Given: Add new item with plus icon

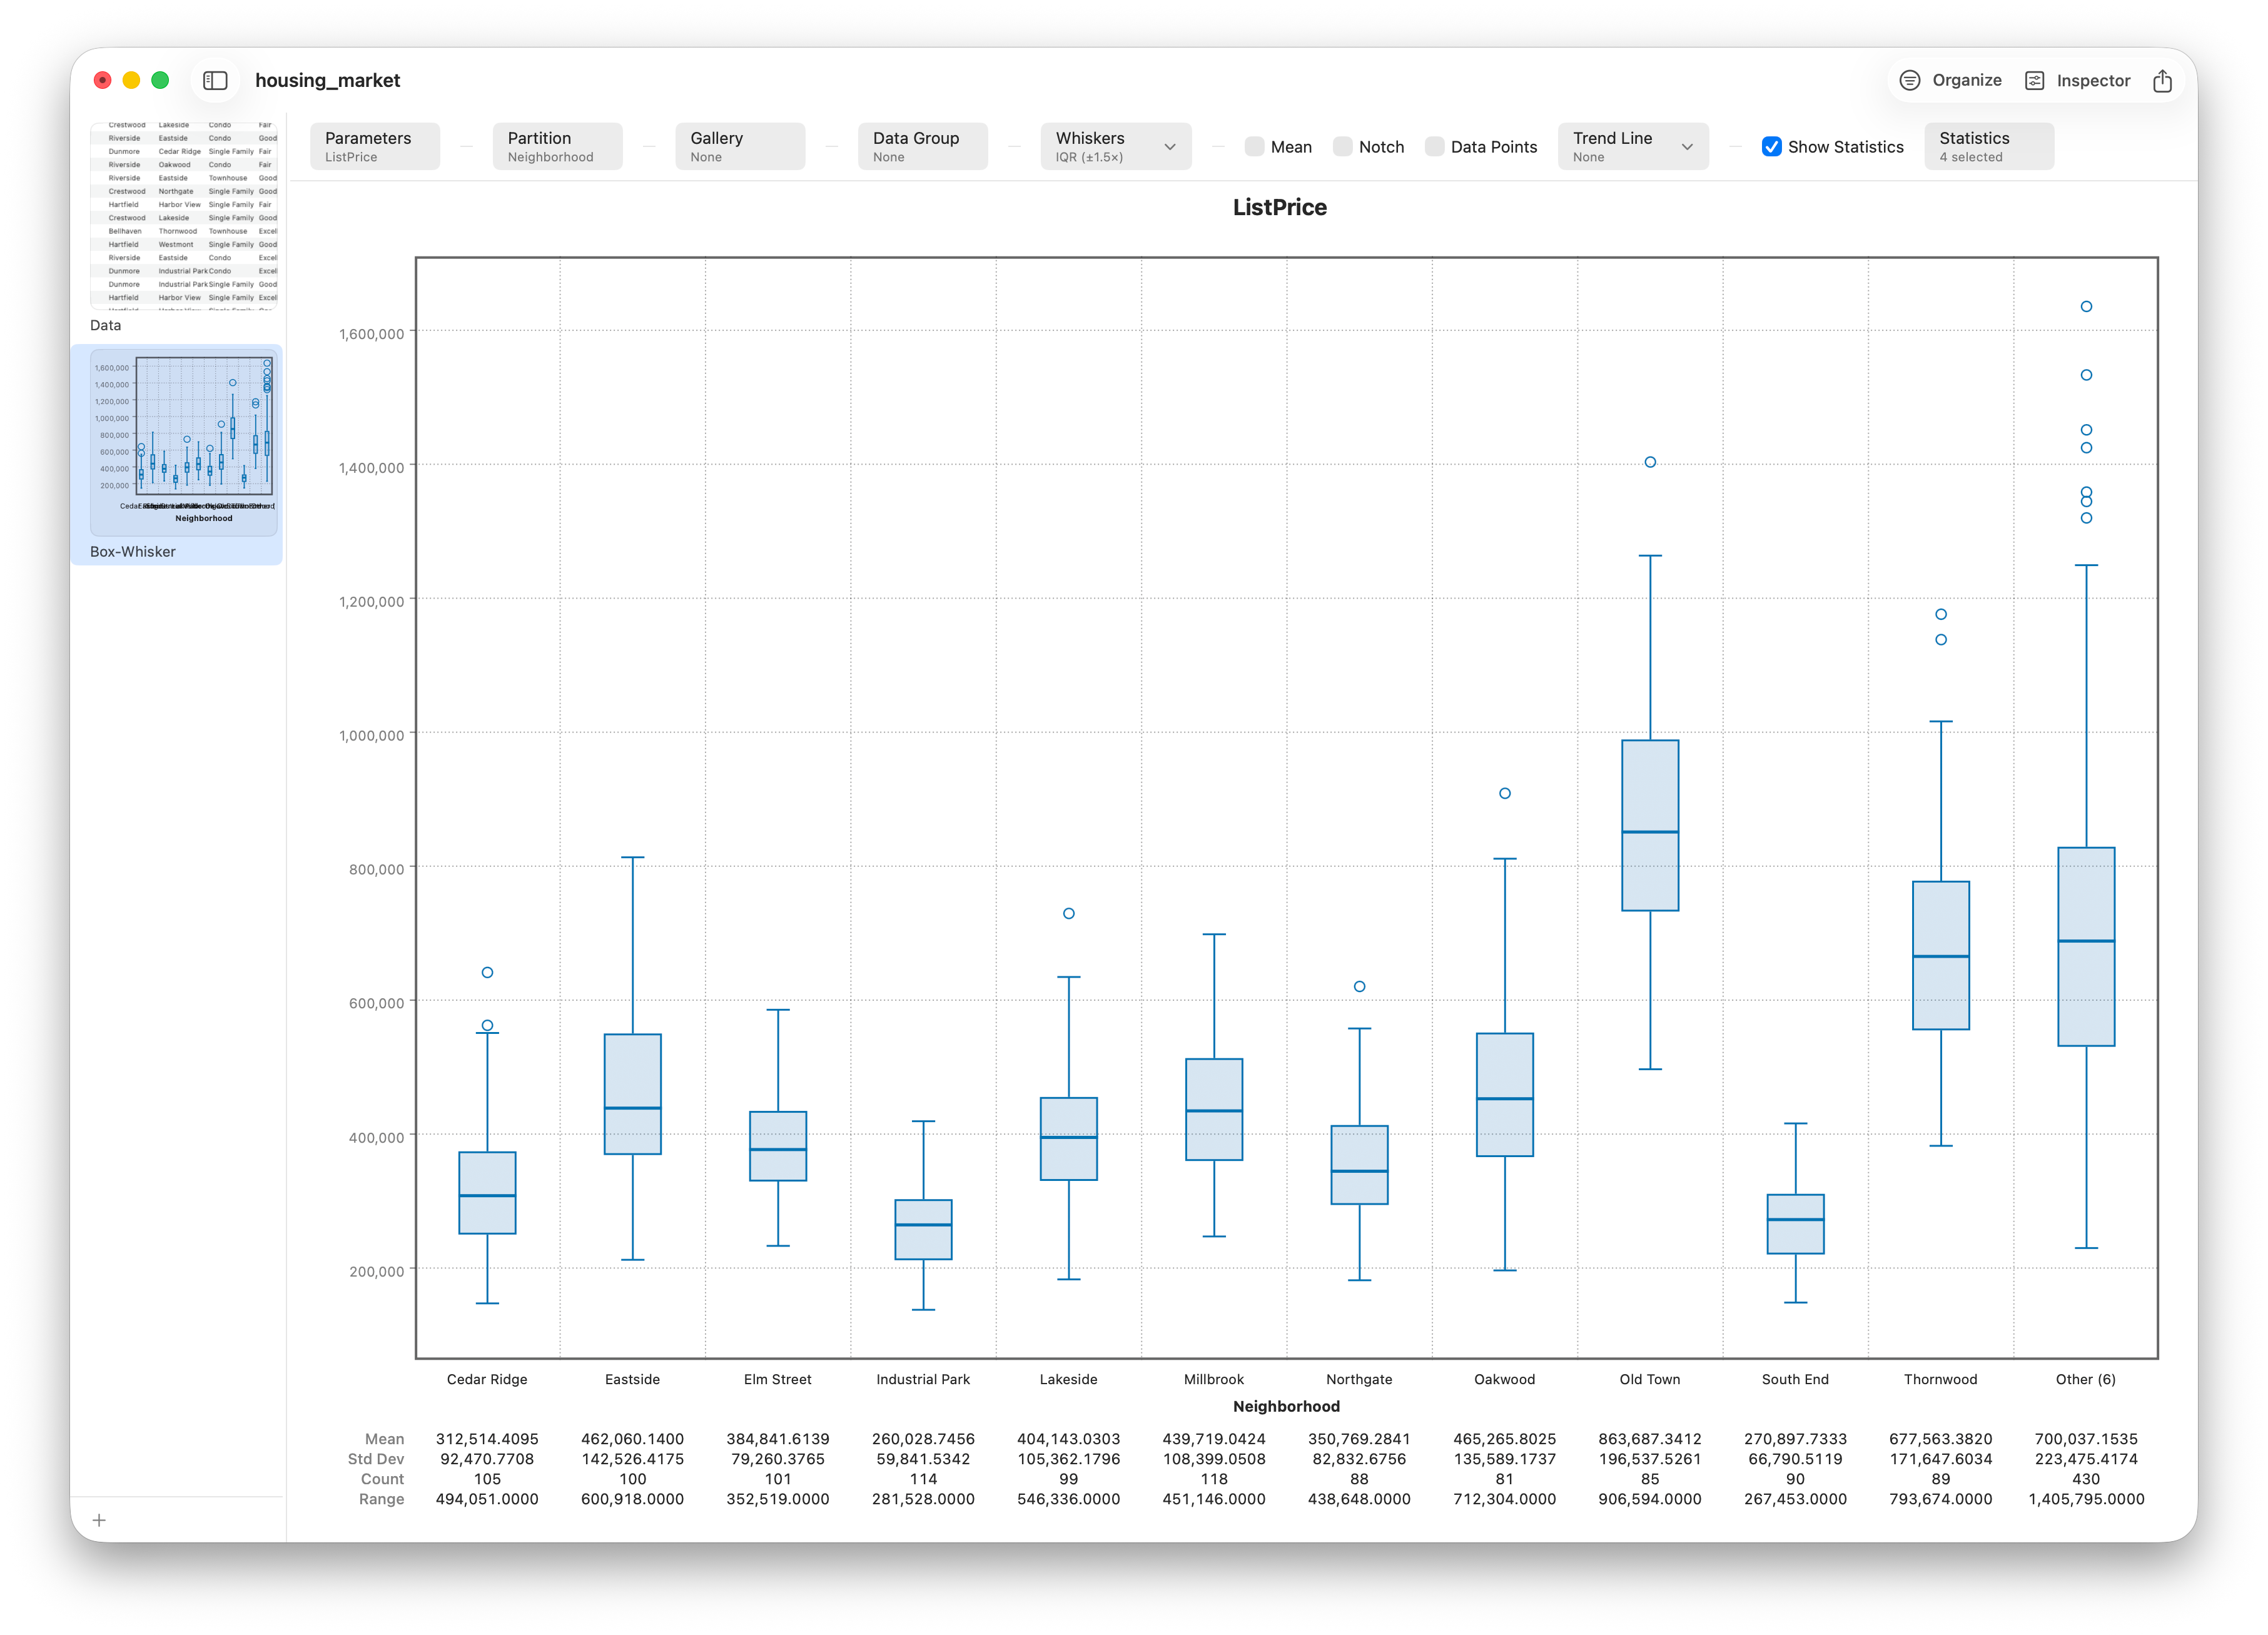Looking at the screenshot, I should (99, 1520).
